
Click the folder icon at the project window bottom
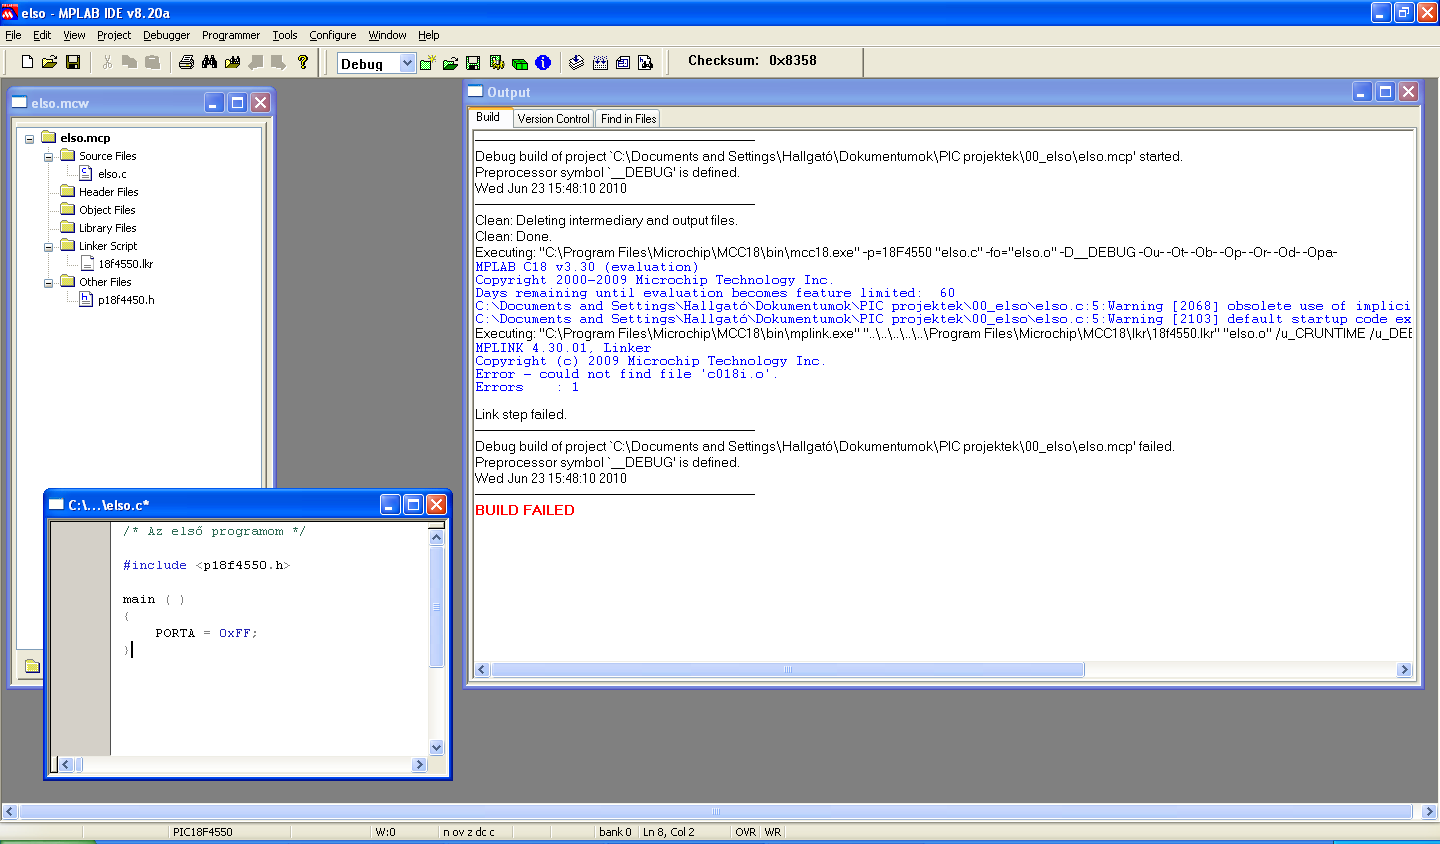pos(32,666)
